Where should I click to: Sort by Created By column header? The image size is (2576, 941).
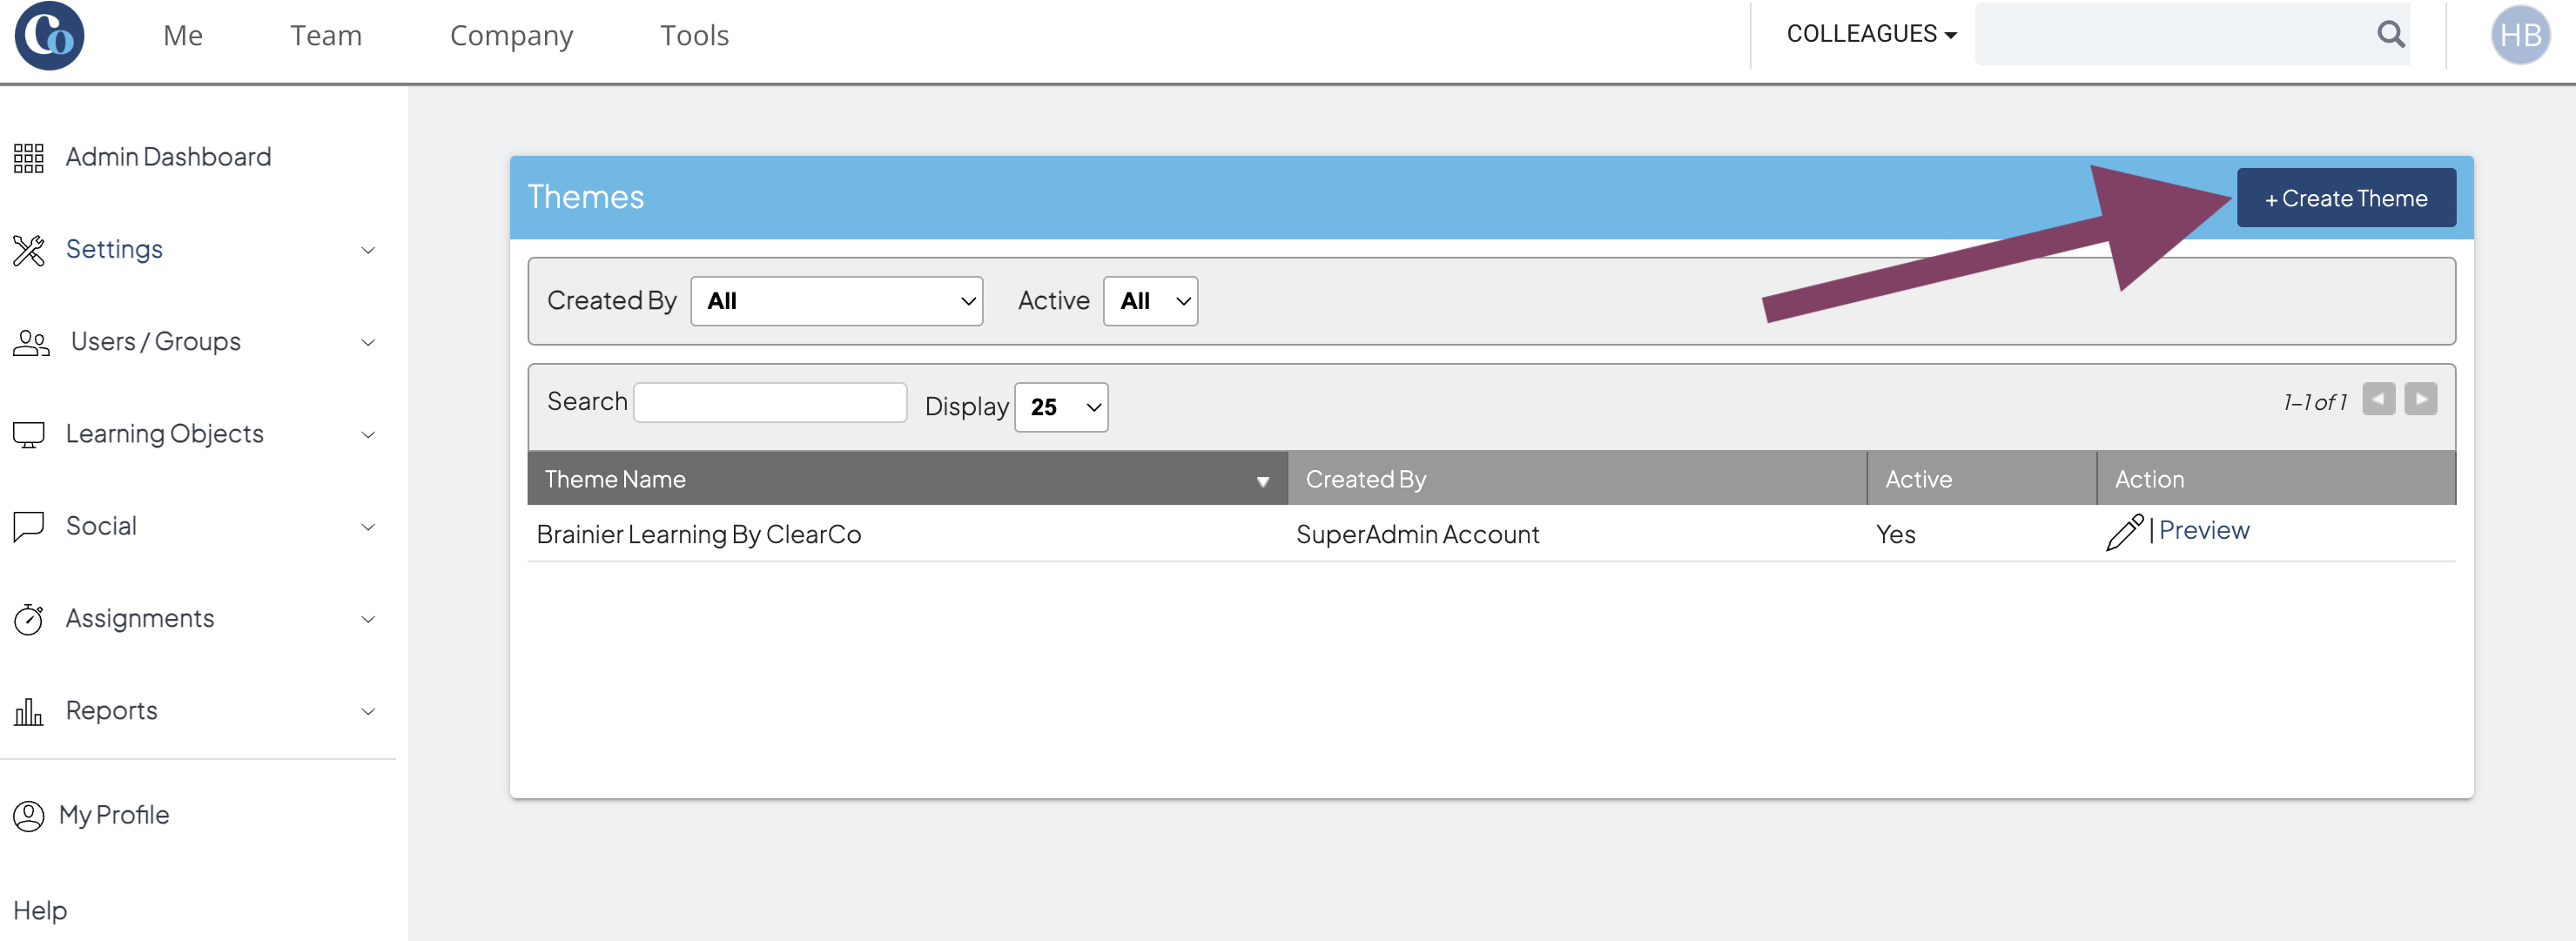[1577, 479]
